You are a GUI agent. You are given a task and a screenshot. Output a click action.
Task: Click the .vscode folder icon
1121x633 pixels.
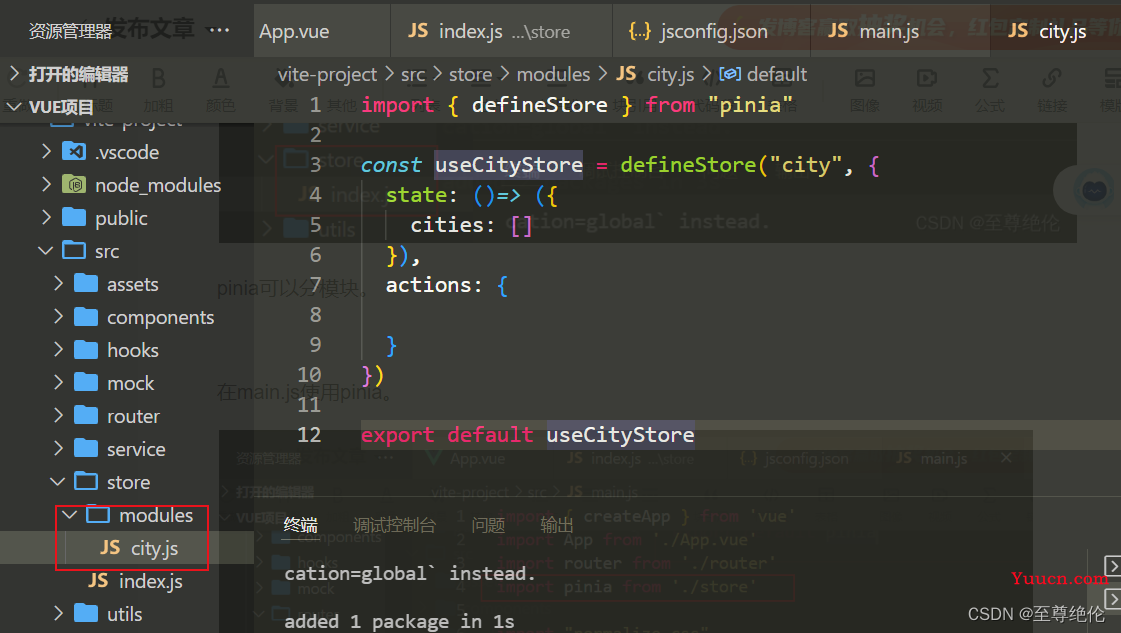74,152
